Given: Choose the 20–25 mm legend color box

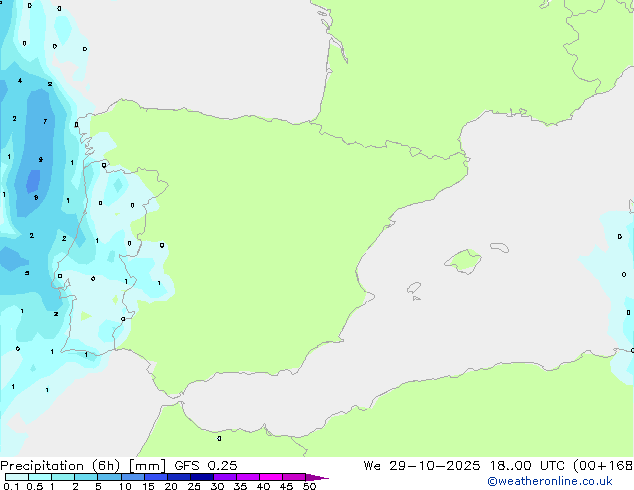Looking at the screenshot, I should click(179, 477).
